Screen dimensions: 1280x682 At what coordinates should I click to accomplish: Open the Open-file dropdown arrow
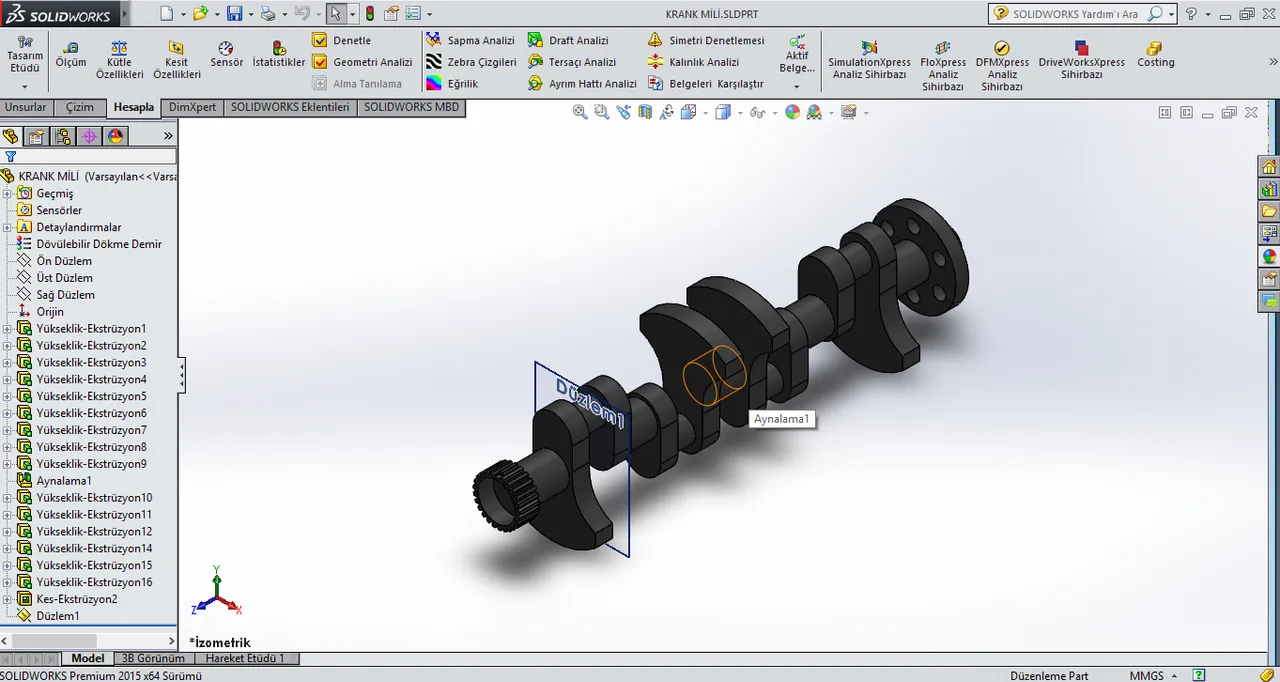click(216, 14)
